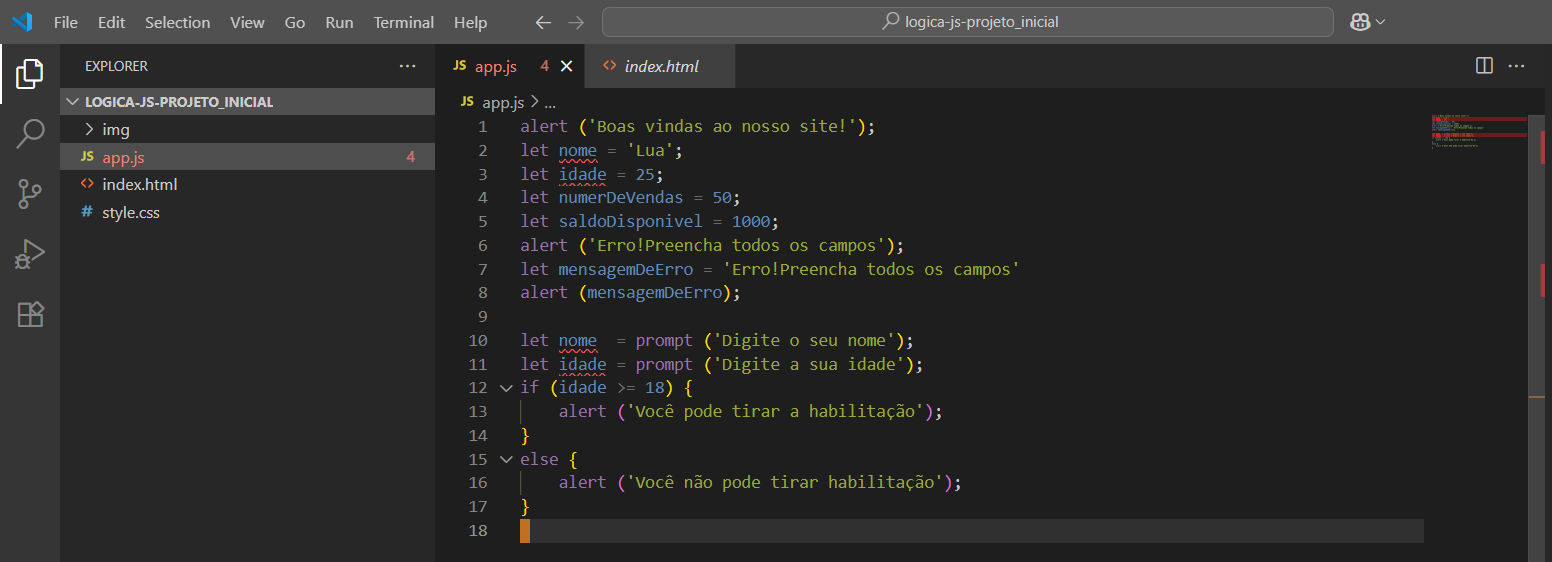Open the Edit menu
The height and width of the screenshot is (562, 1552).
click(112, 22)
